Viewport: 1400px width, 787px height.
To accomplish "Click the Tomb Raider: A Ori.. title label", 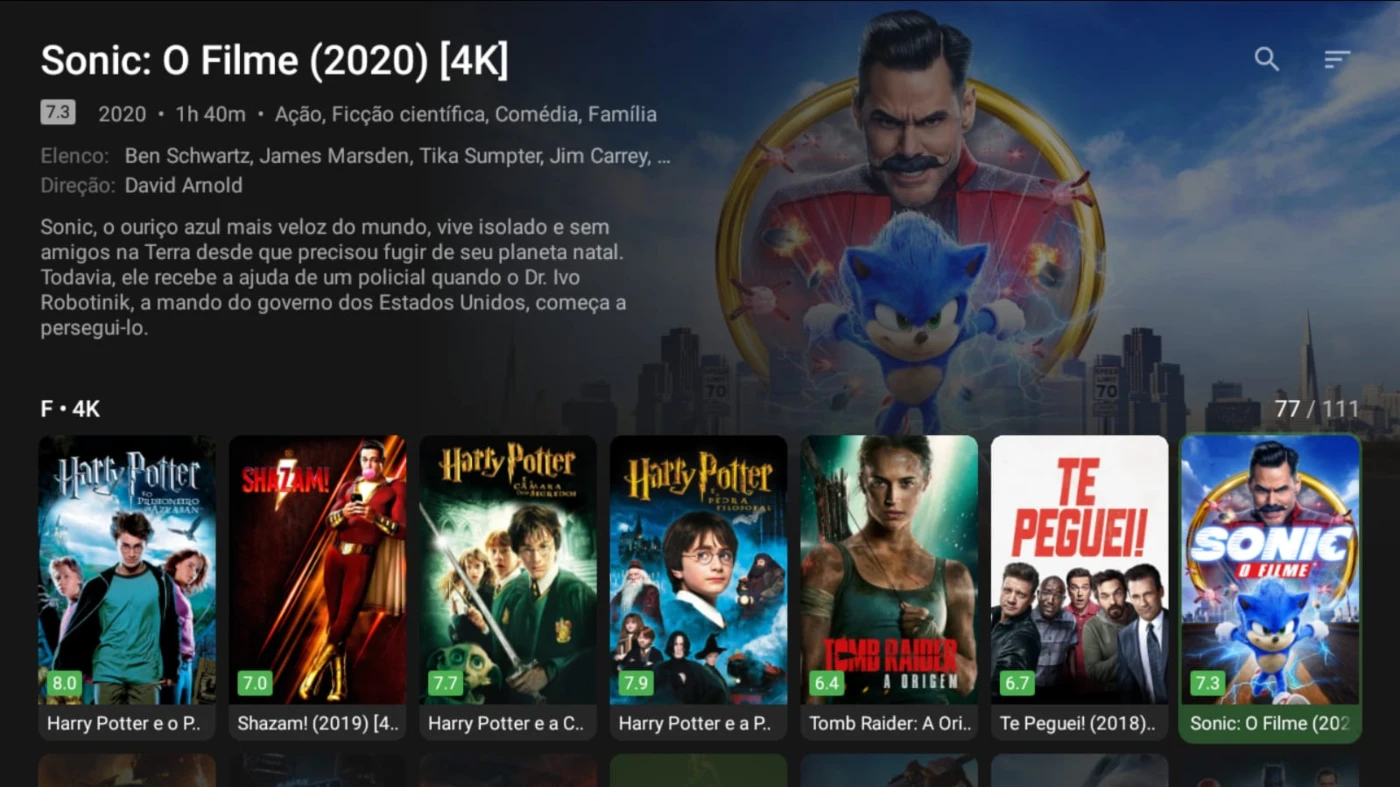I will [889, 723].
